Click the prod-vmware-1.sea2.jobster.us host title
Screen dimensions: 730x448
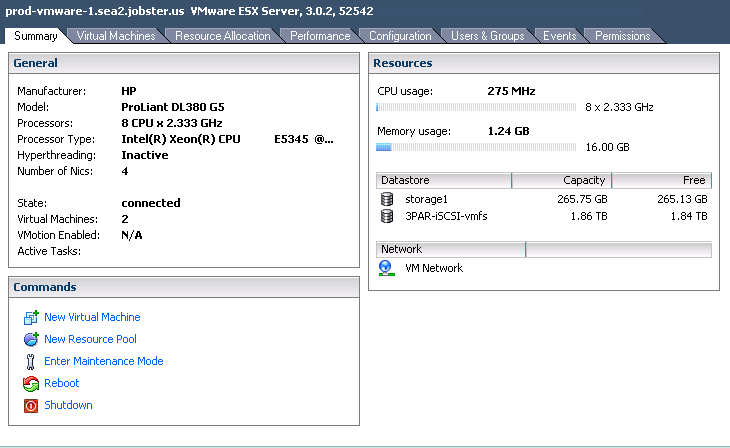click(x=95, y=11)
